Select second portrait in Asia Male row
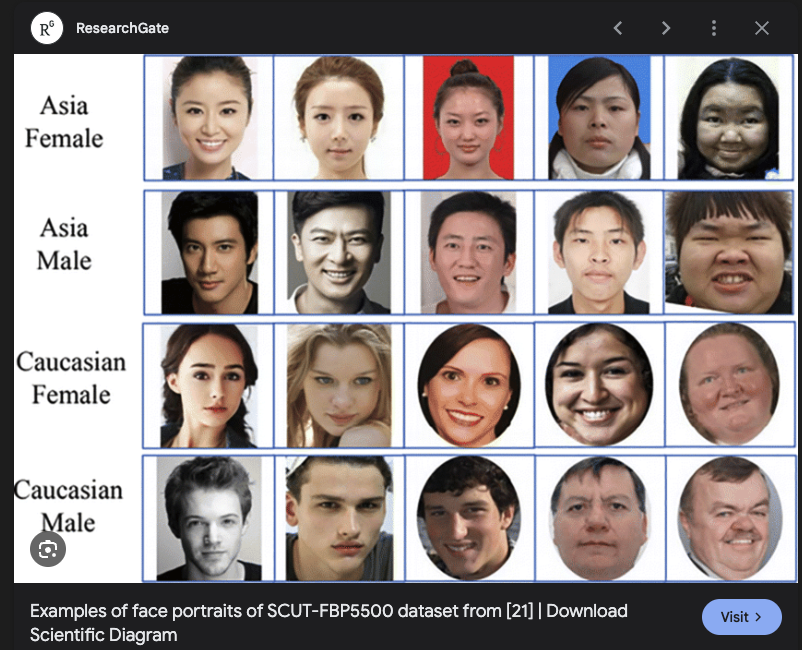Screen dimensions: 802x650 click(338, 252)
